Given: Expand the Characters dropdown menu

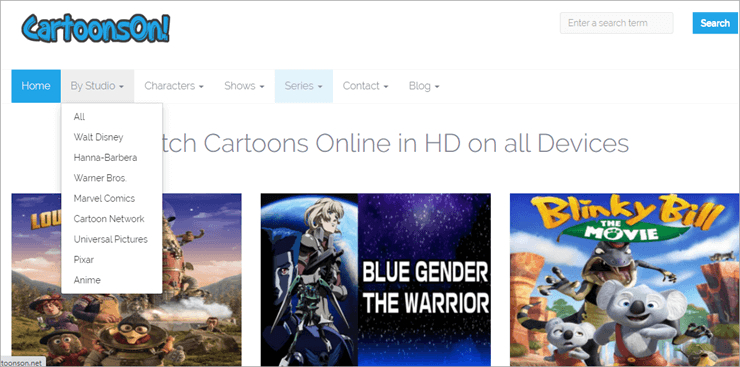Looking at the screenshot, I should tap(174, 86).
